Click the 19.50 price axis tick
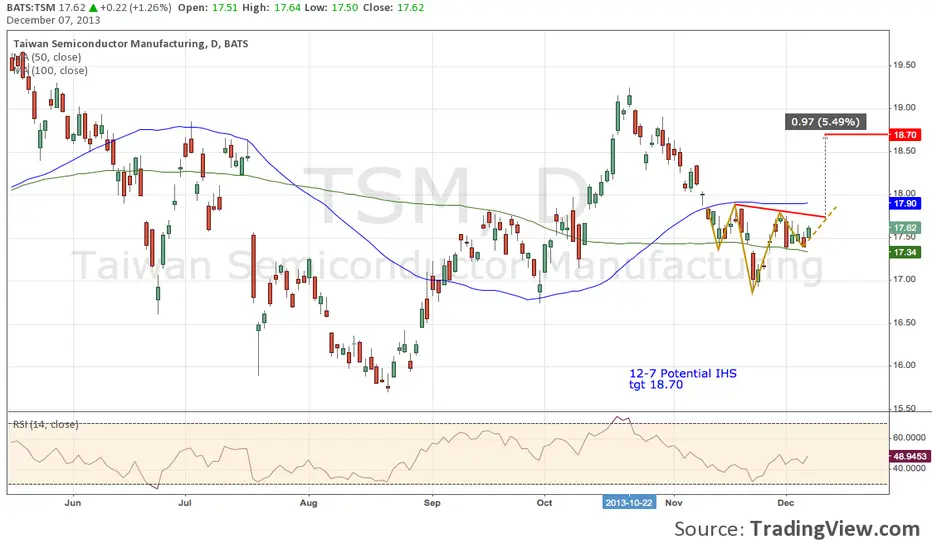 click(x=904, y=65)
